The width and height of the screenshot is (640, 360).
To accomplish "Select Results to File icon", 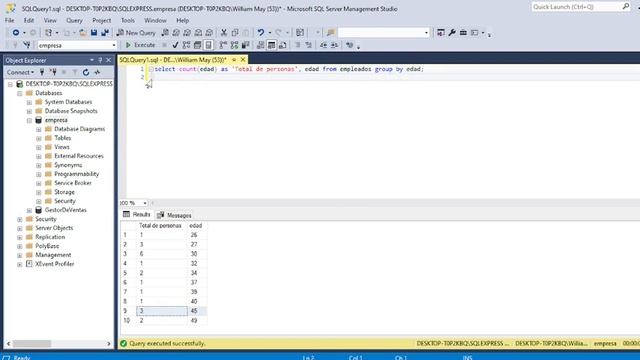I will [x=282, y=45].
